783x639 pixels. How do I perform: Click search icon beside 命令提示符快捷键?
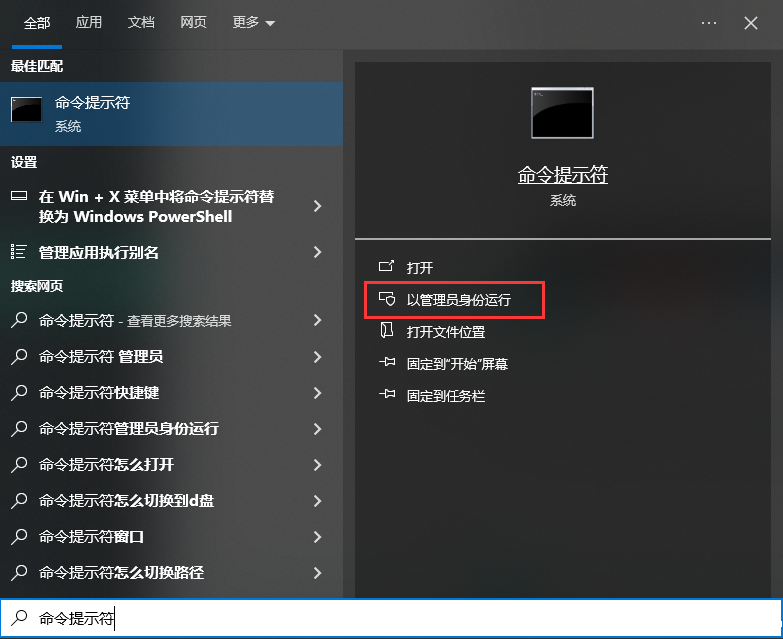pyautogui.click(x=19, y=392)
